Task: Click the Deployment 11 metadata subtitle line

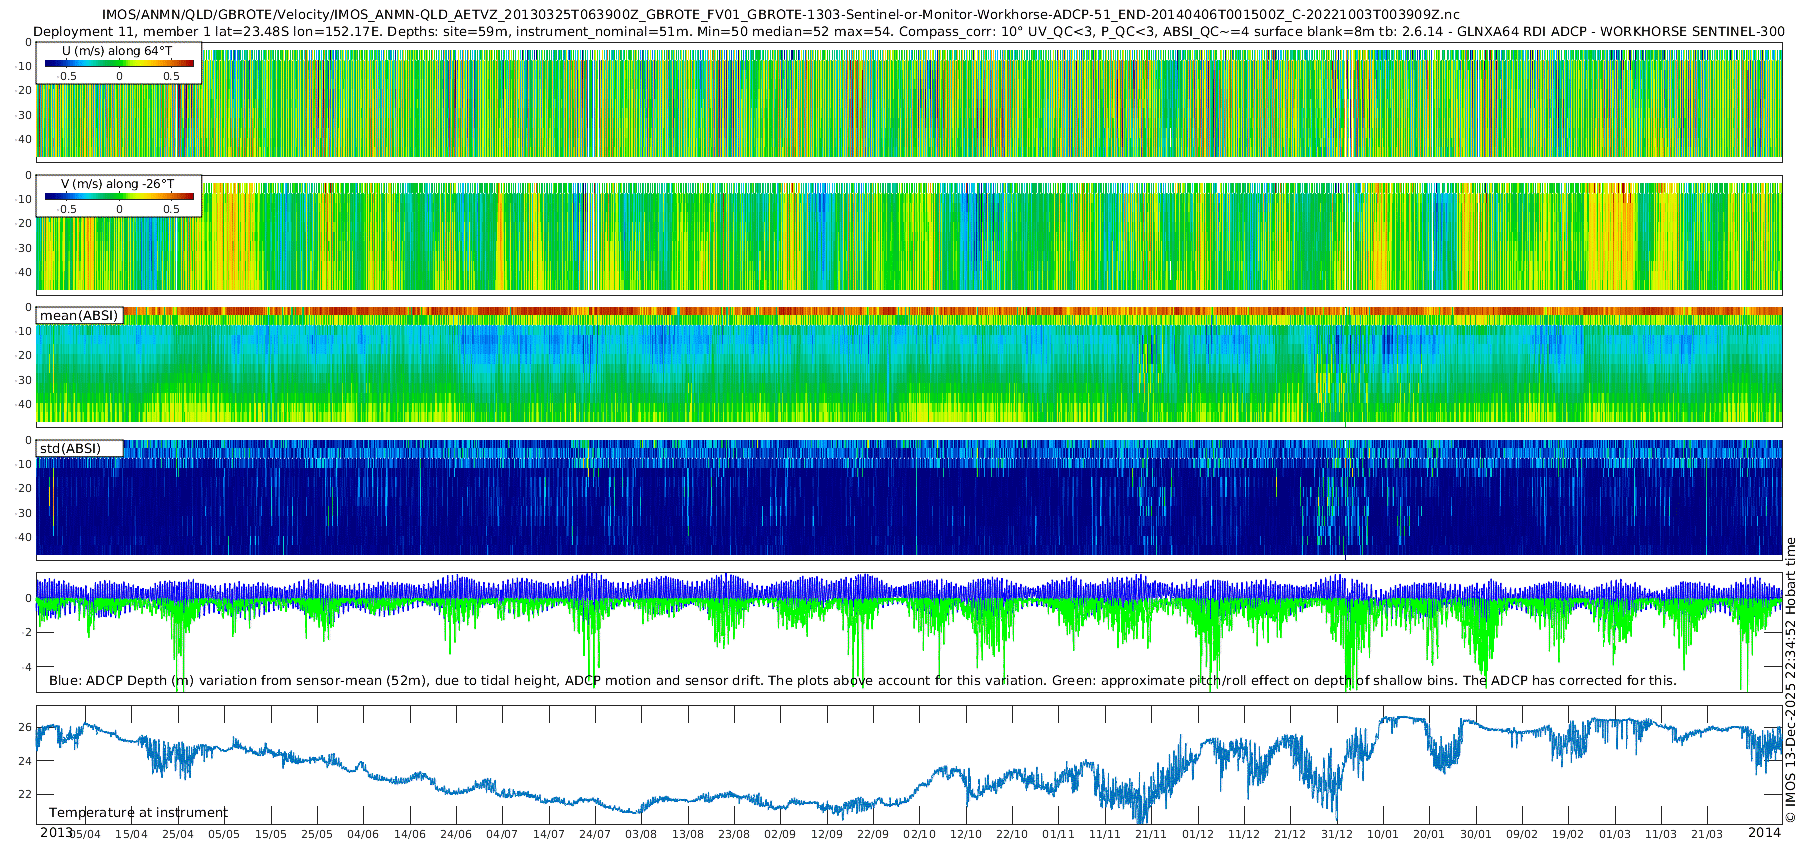Action: [x=909, y=31]
